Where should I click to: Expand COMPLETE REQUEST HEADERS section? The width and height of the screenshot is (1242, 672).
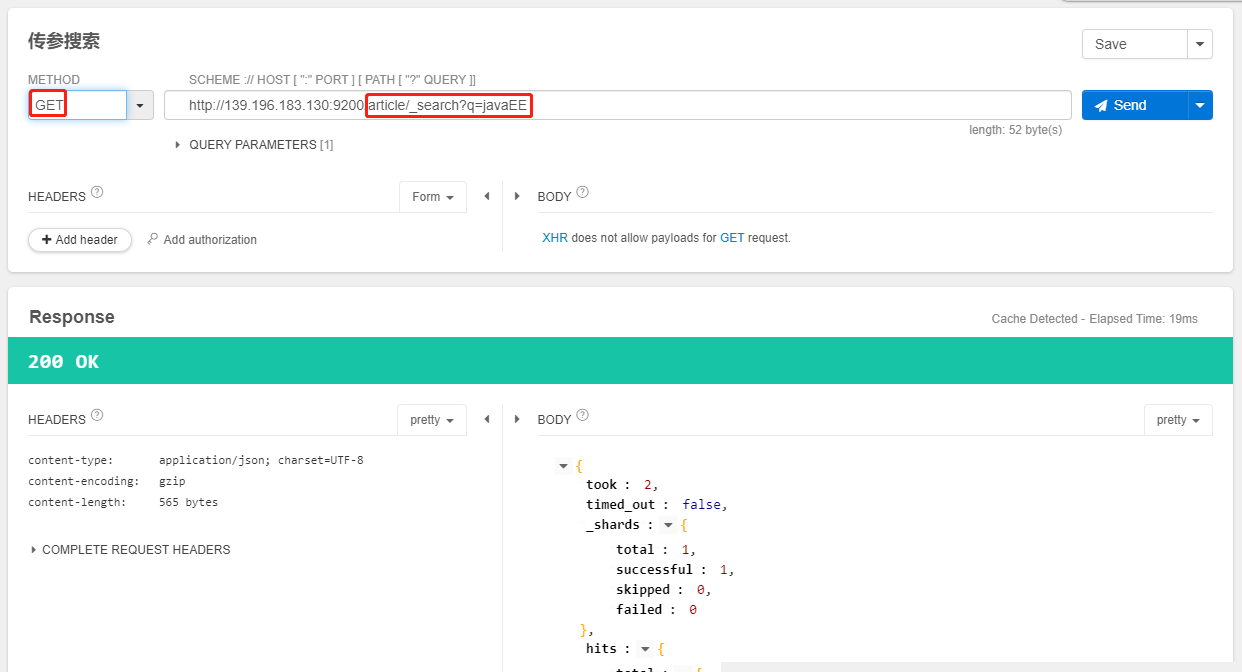[x=130, y=550]
